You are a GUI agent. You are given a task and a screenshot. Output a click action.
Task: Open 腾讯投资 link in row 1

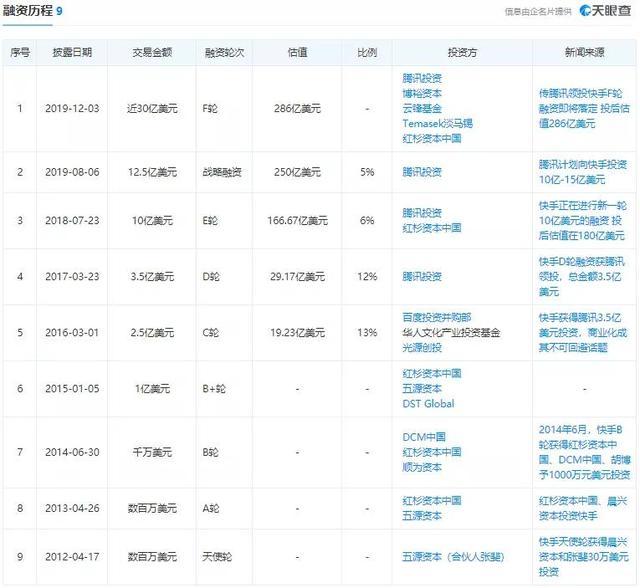tap(422, 78)
